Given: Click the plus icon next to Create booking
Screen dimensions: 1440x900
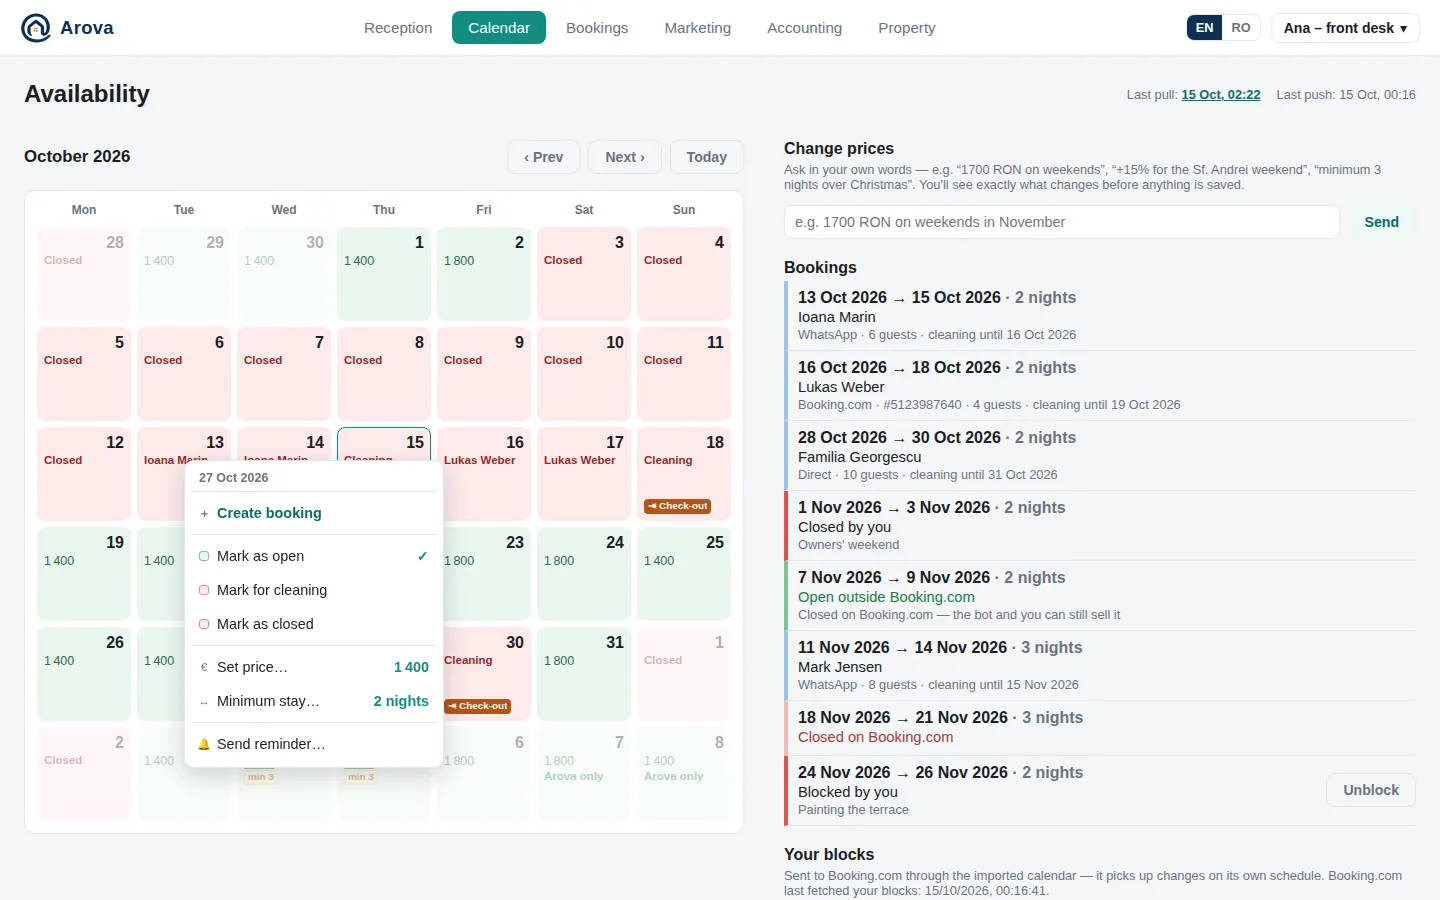Looking at the screenshot, I should [x=204, y=513].
